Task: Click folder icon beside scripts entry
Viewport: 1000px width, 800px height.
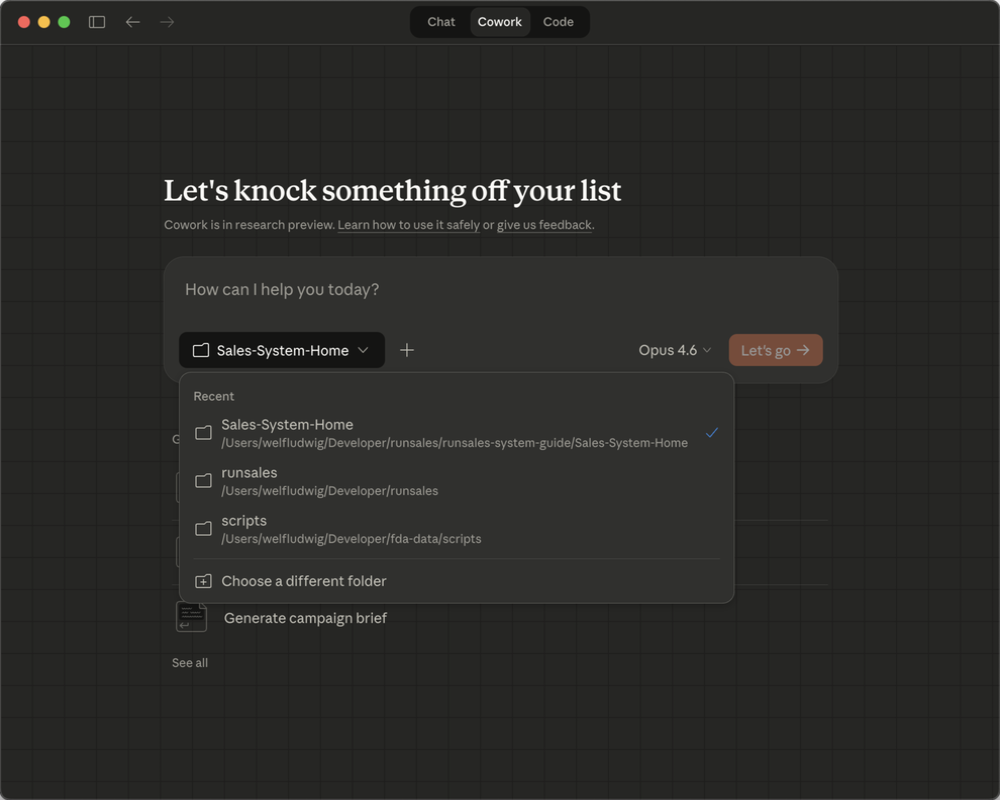Action: click(203, 529)
